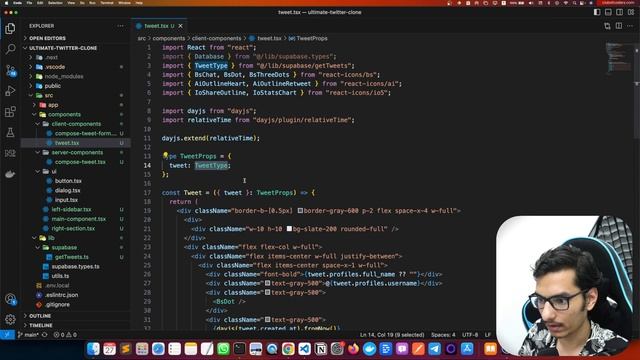The width and height of the screenshot is (640, 360).
Task: Open Finder from the Dock
Action: point(93,349)
